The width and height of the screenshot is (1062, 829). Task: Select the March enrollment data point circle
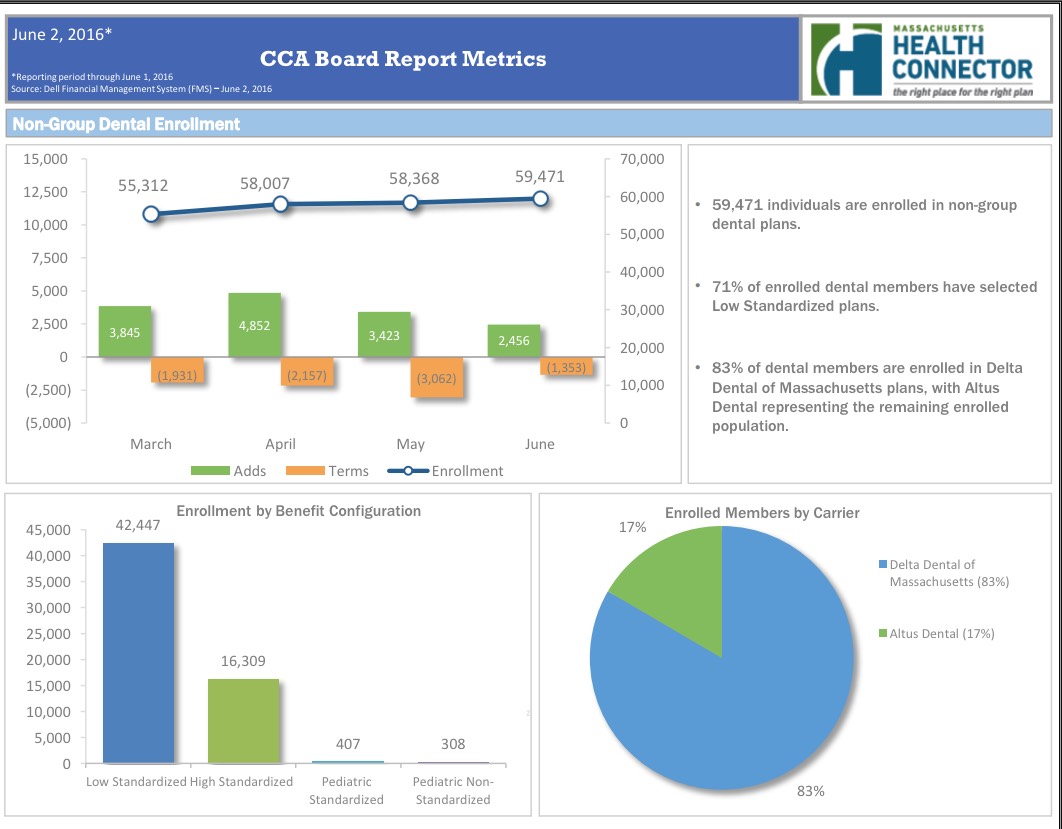151,214
